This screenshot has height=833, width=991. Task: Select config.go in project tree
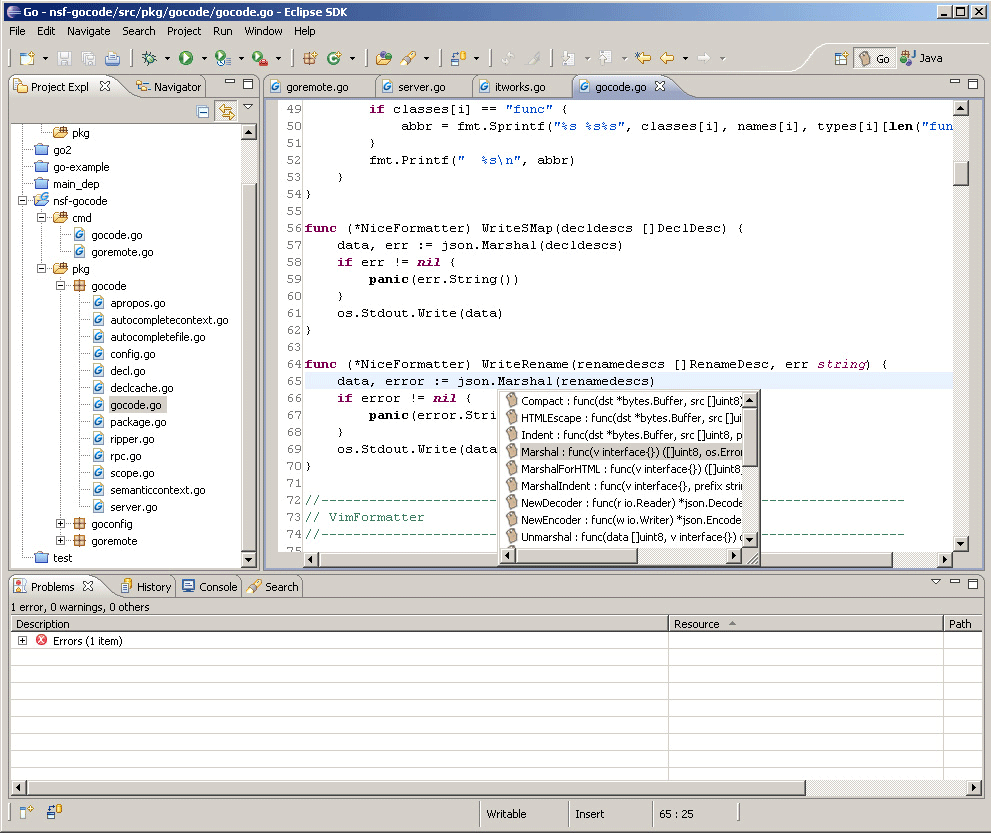click(131, 354)
